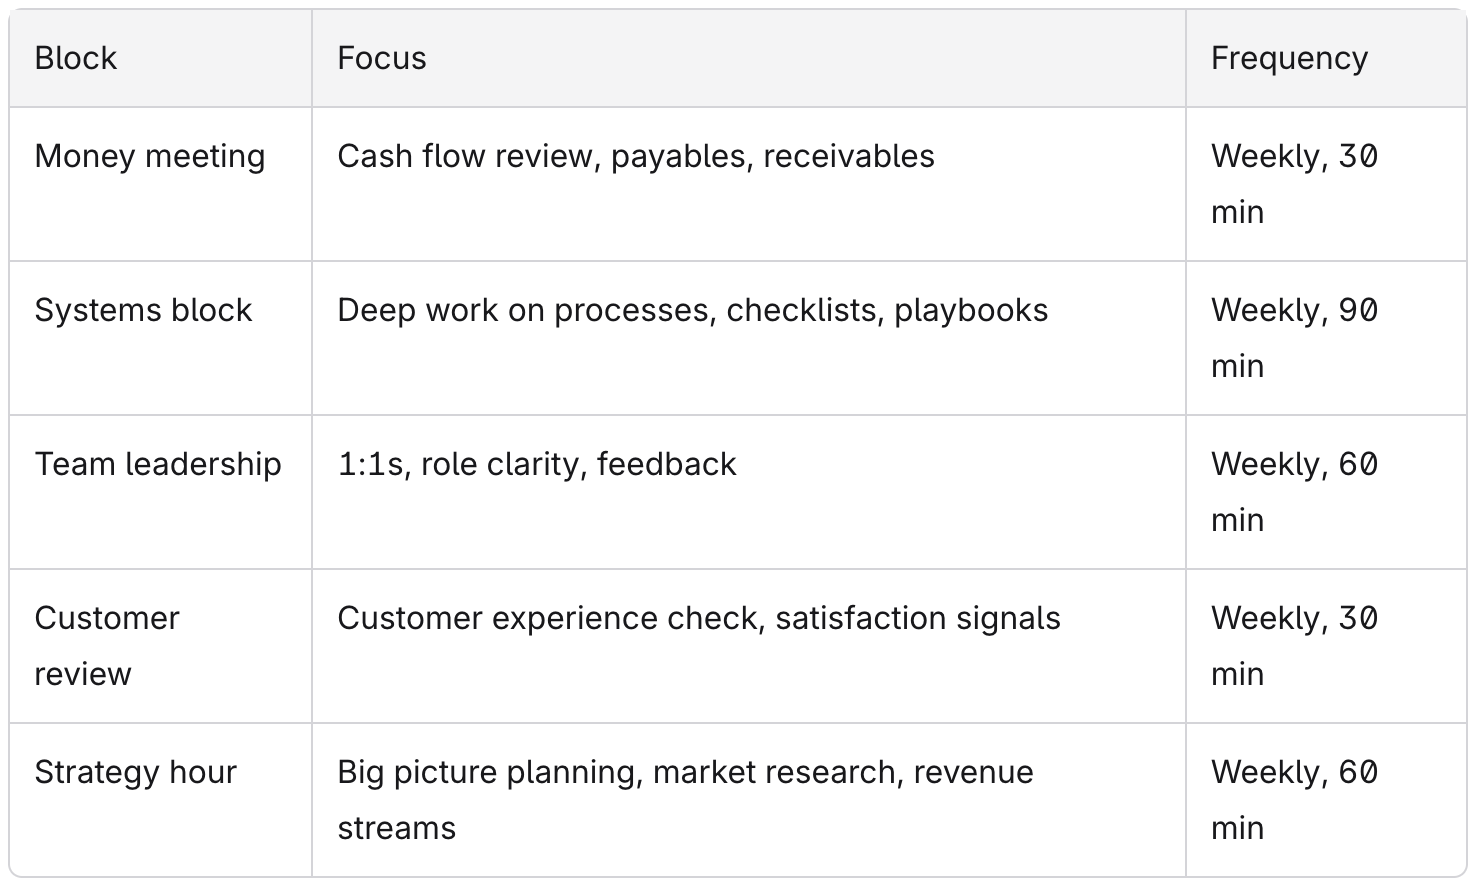Click the word playbooks in Systems row
This screenshot has height=888, width=1482.
(971, 311)
